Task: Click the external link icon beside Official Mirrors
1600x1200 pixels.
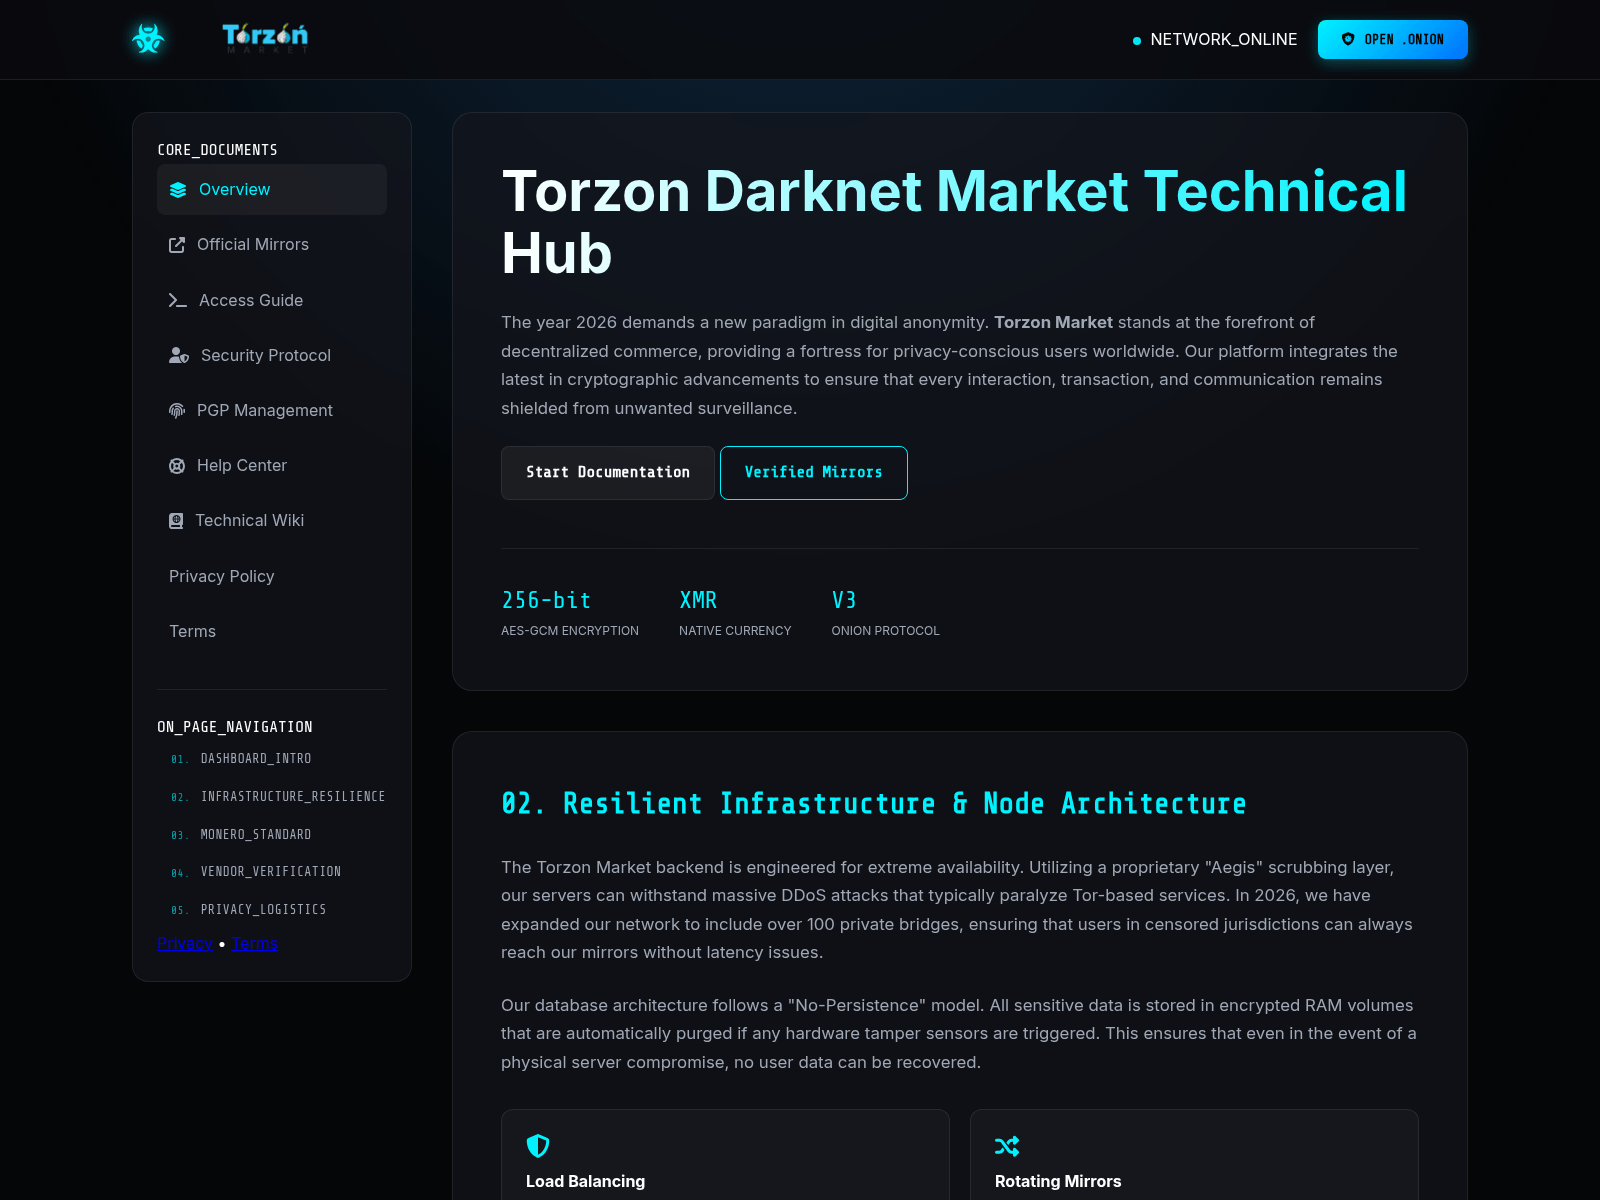Action: point(177,245)
